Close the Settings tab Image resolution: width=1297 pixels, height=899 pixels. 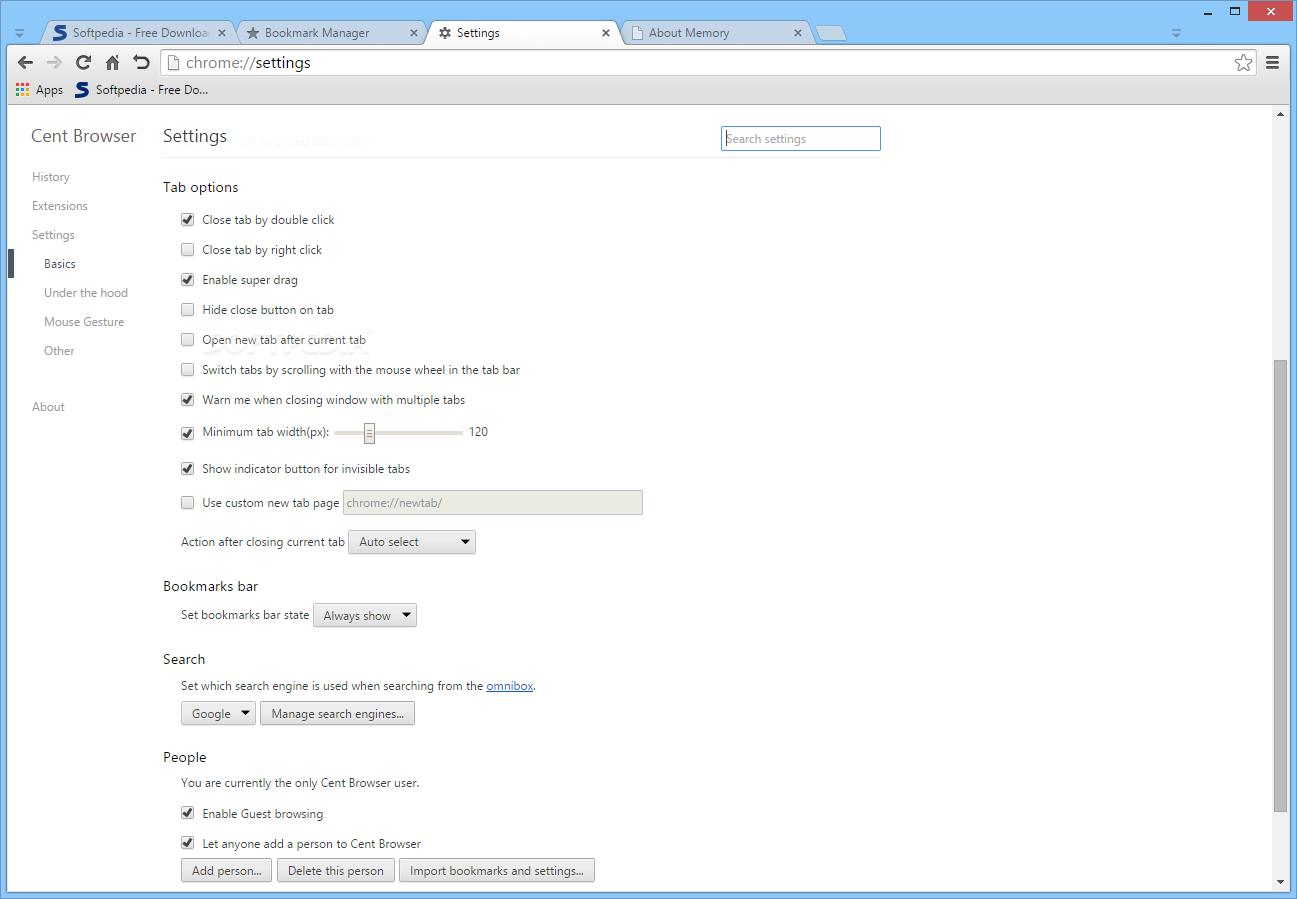pos(606,33)
